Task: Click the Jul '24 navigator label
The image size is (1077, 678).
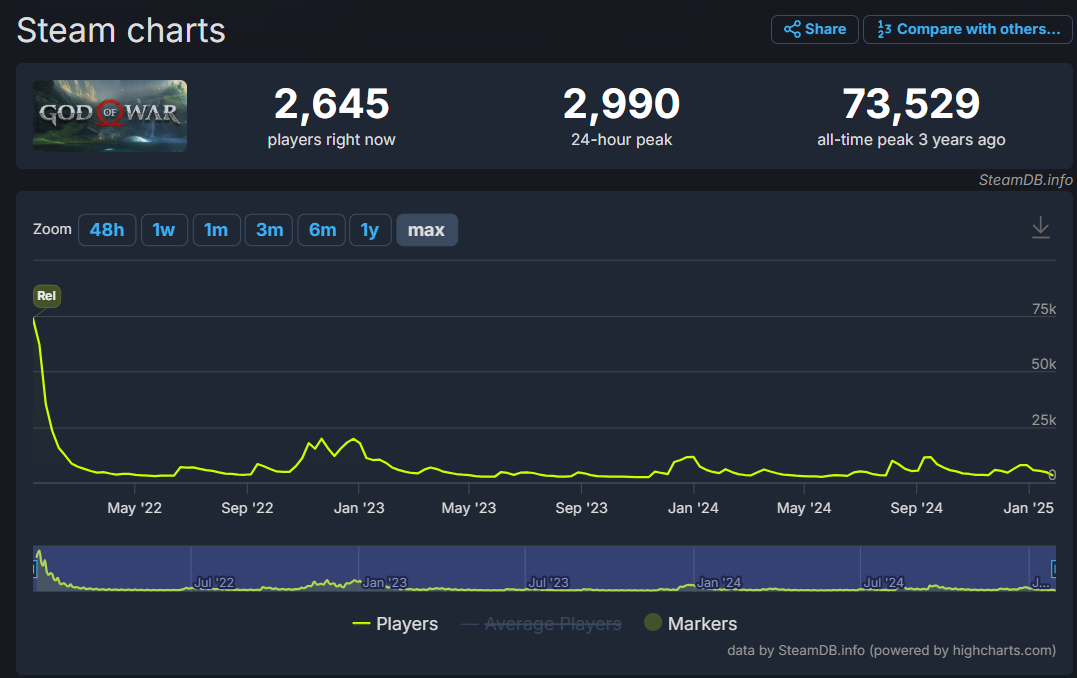Action: coord(884,583)
